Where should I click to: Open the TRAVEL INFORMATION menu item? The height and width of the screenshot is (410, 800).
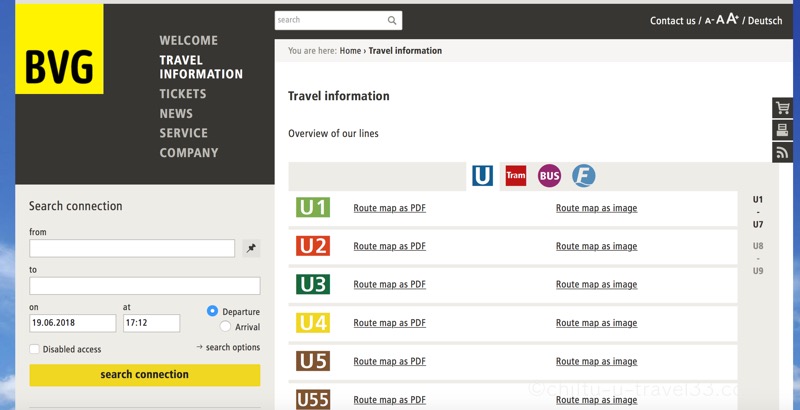click(201, 67)
